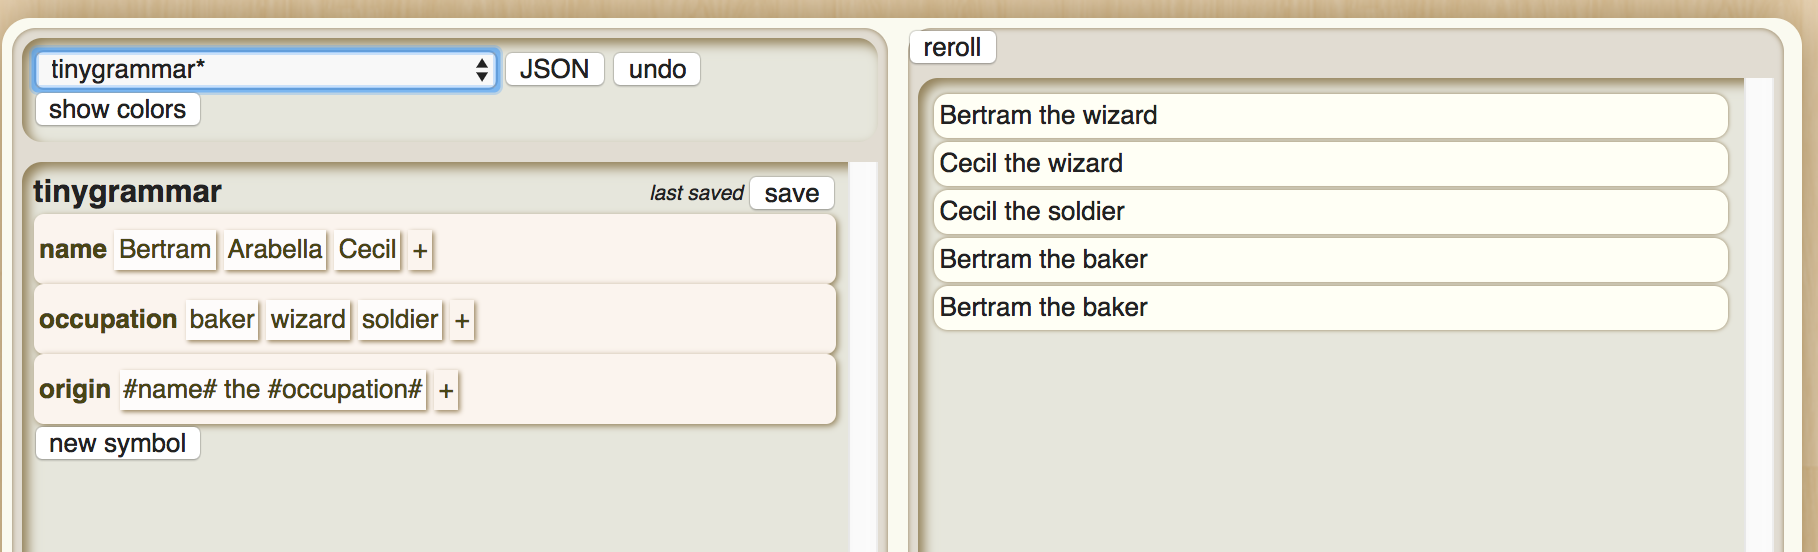Screen dimensions: 1818x552
Task: Edit the Arabella name rule
Action: [x=275, y=249]
